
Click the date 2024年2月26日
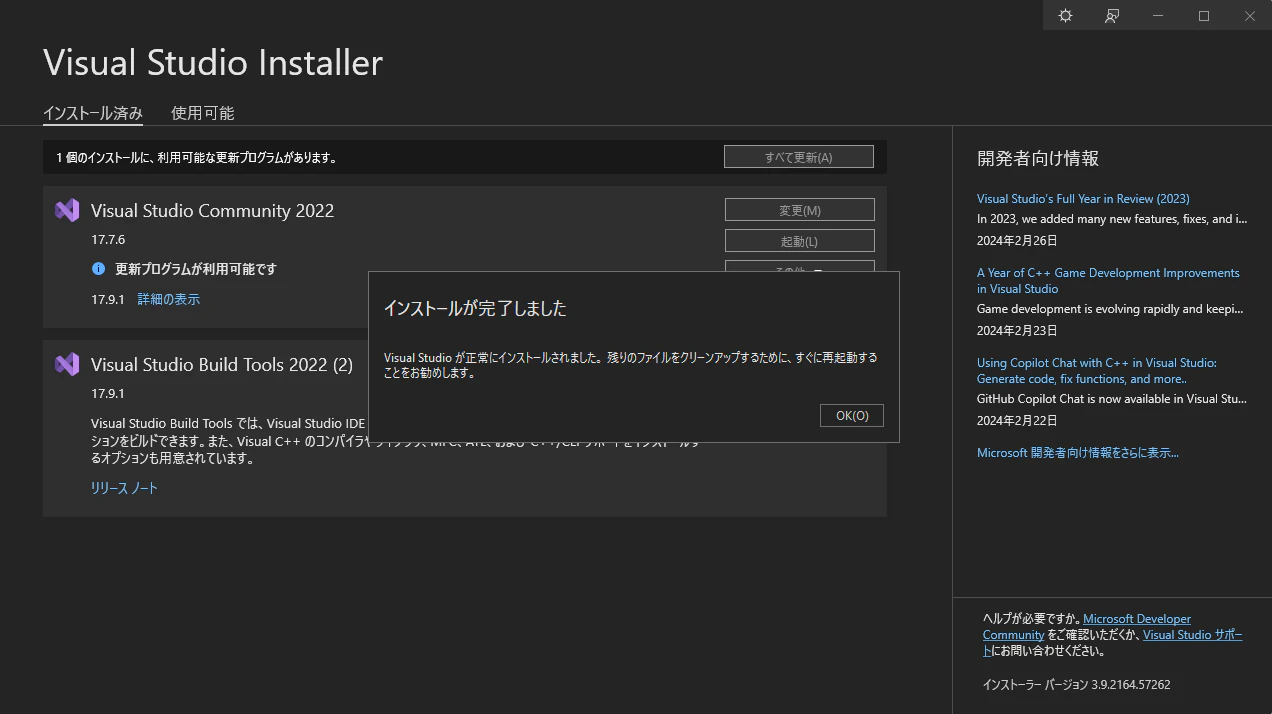coord(1017,241)
